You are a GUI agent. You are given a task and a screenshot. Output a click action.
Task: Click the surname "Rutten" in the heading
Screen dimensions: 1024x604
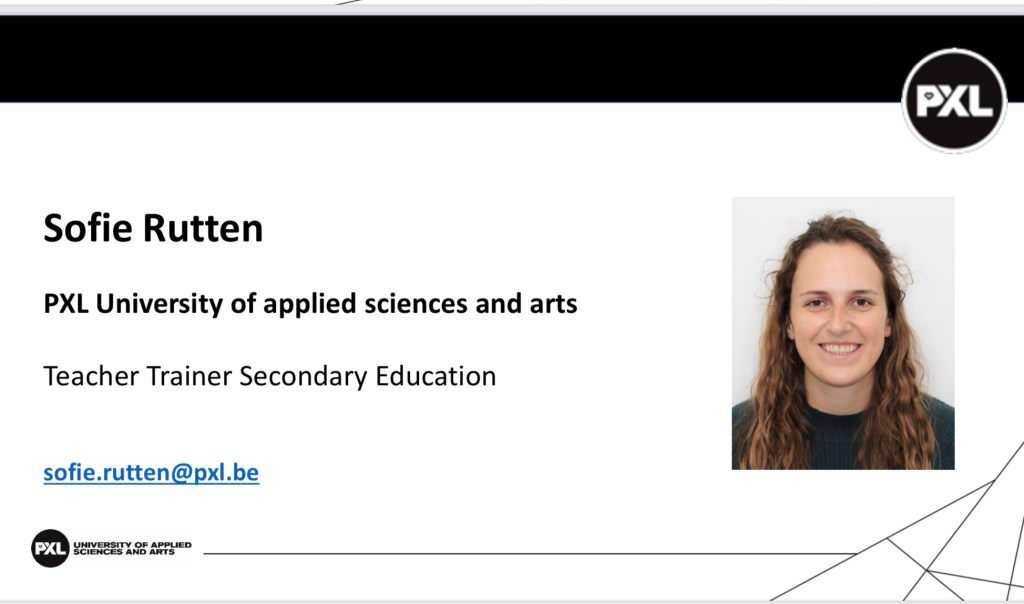[x=205, y=229]
